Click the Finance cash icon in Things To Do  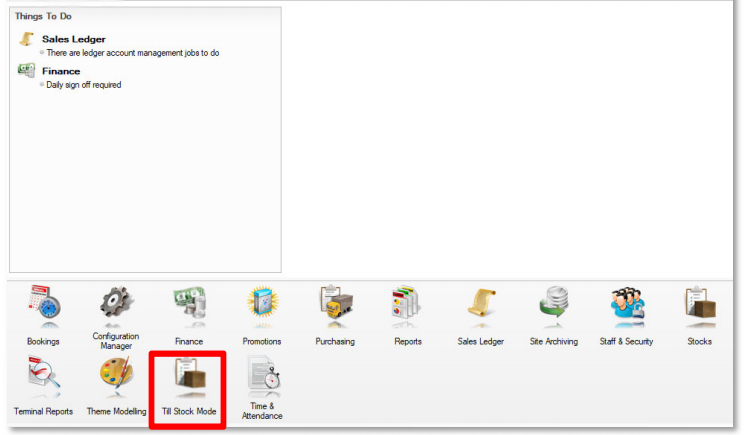point(27,70)
